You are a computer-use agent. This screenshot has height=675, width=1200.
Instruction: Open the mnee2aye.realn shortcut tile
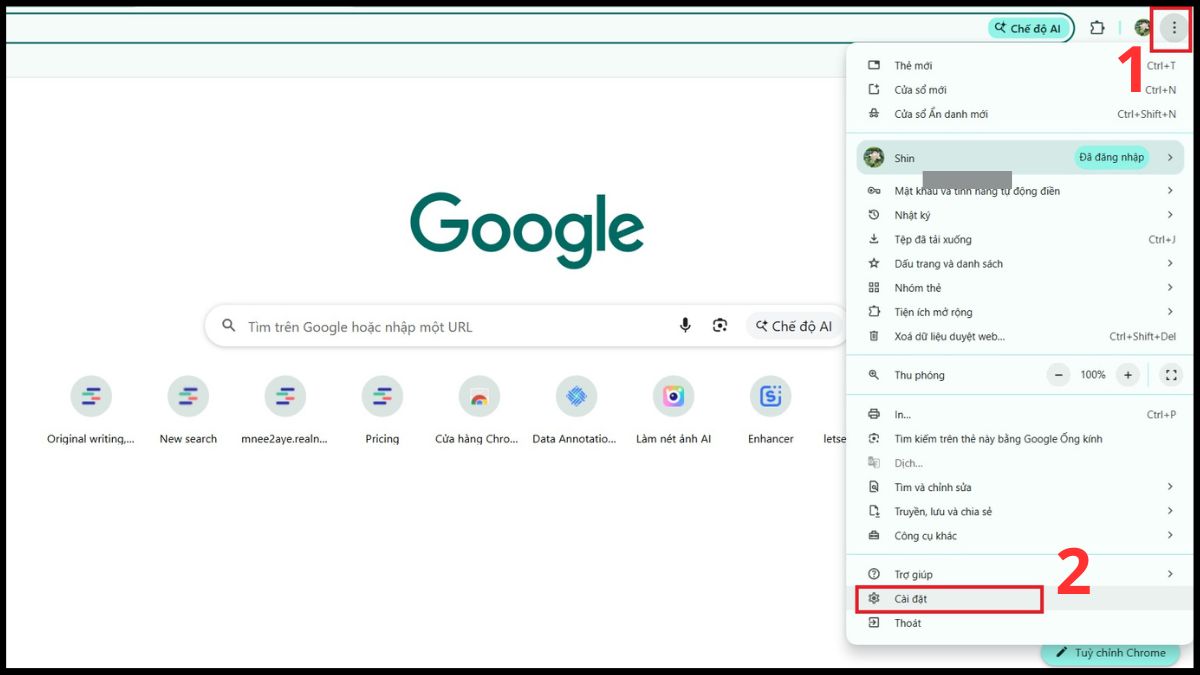tap(285, 411)
